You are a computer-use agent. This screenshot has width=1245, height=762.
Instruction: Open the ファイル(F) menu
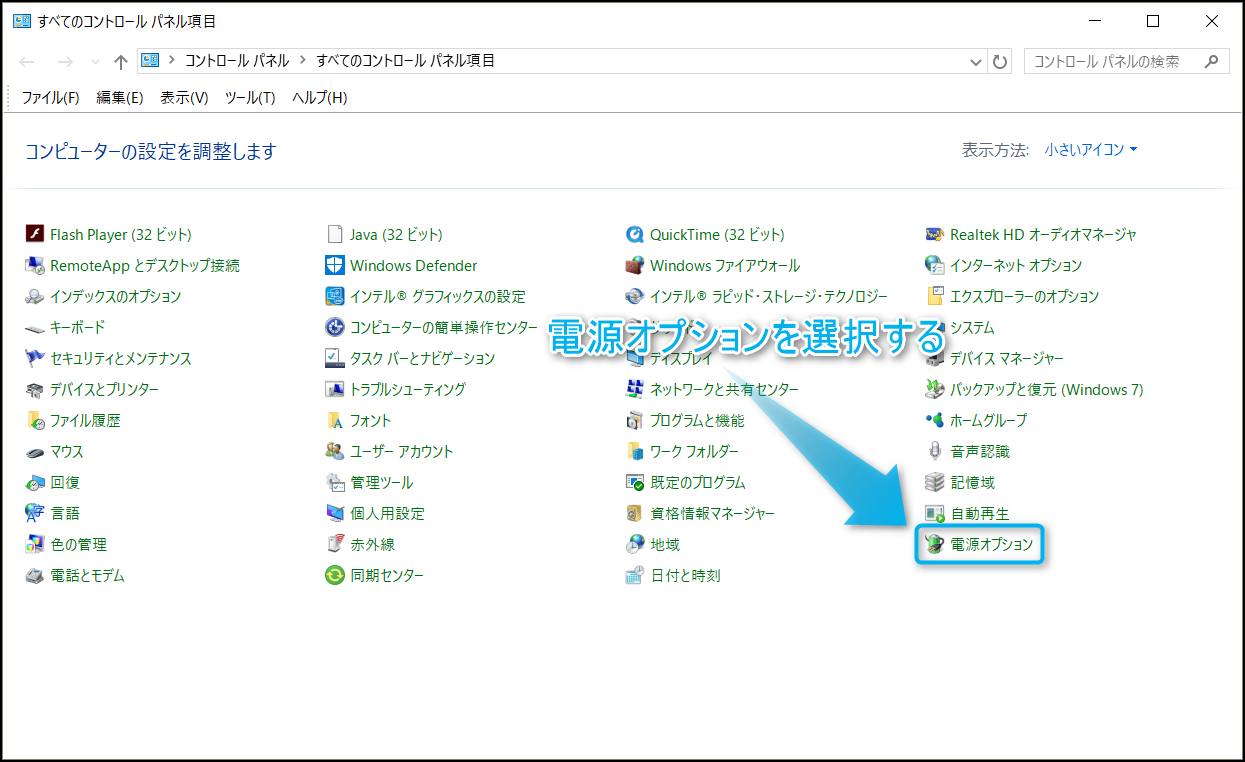click(50, 97)
